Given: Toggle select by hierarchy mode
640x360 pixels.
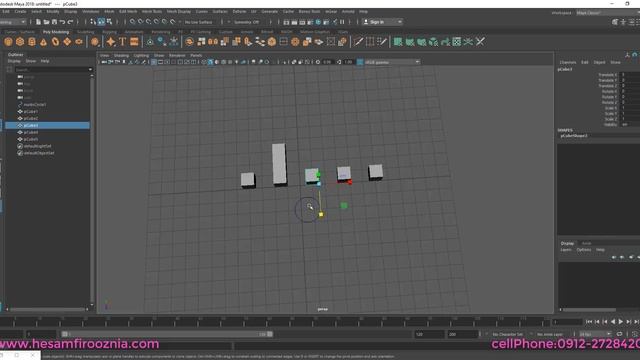Looking at the screenshot, I should pos(93,22).
